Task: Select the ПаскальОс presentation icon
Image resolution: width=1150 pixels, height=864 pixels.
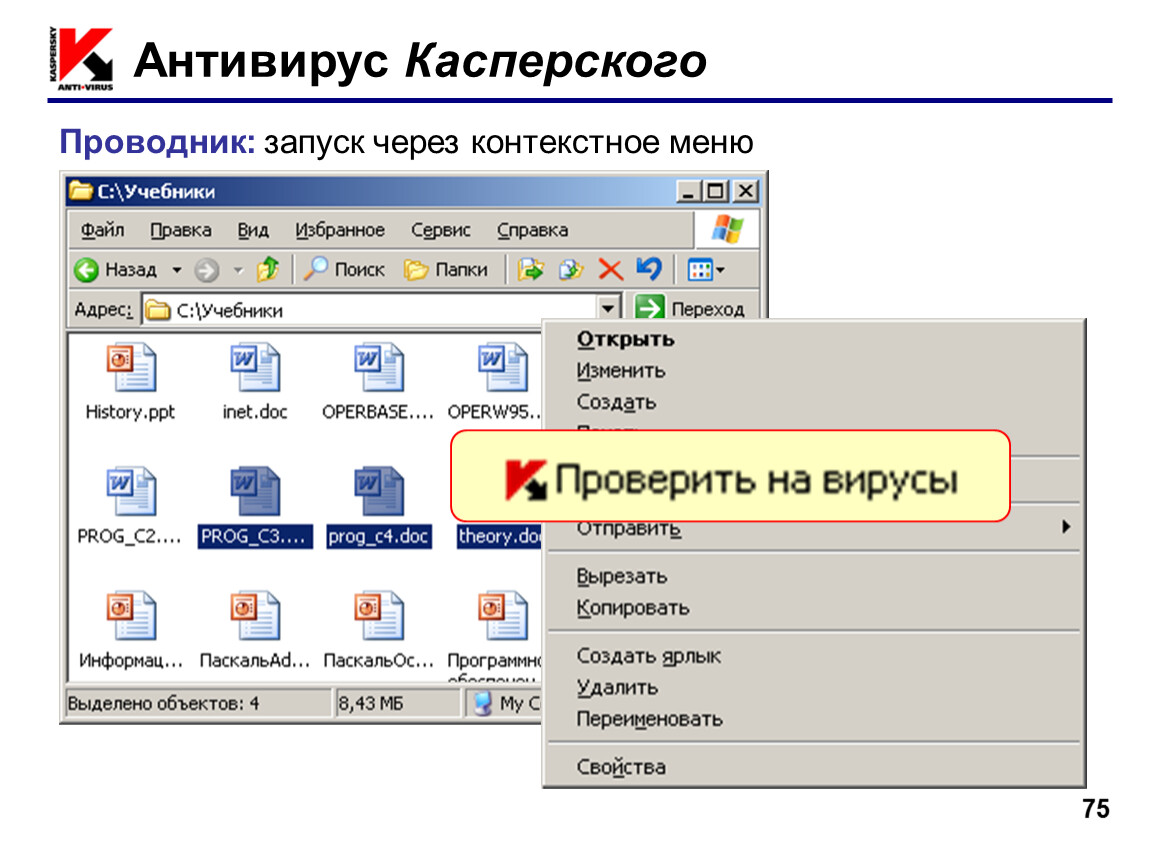Action: click(378, 615)
